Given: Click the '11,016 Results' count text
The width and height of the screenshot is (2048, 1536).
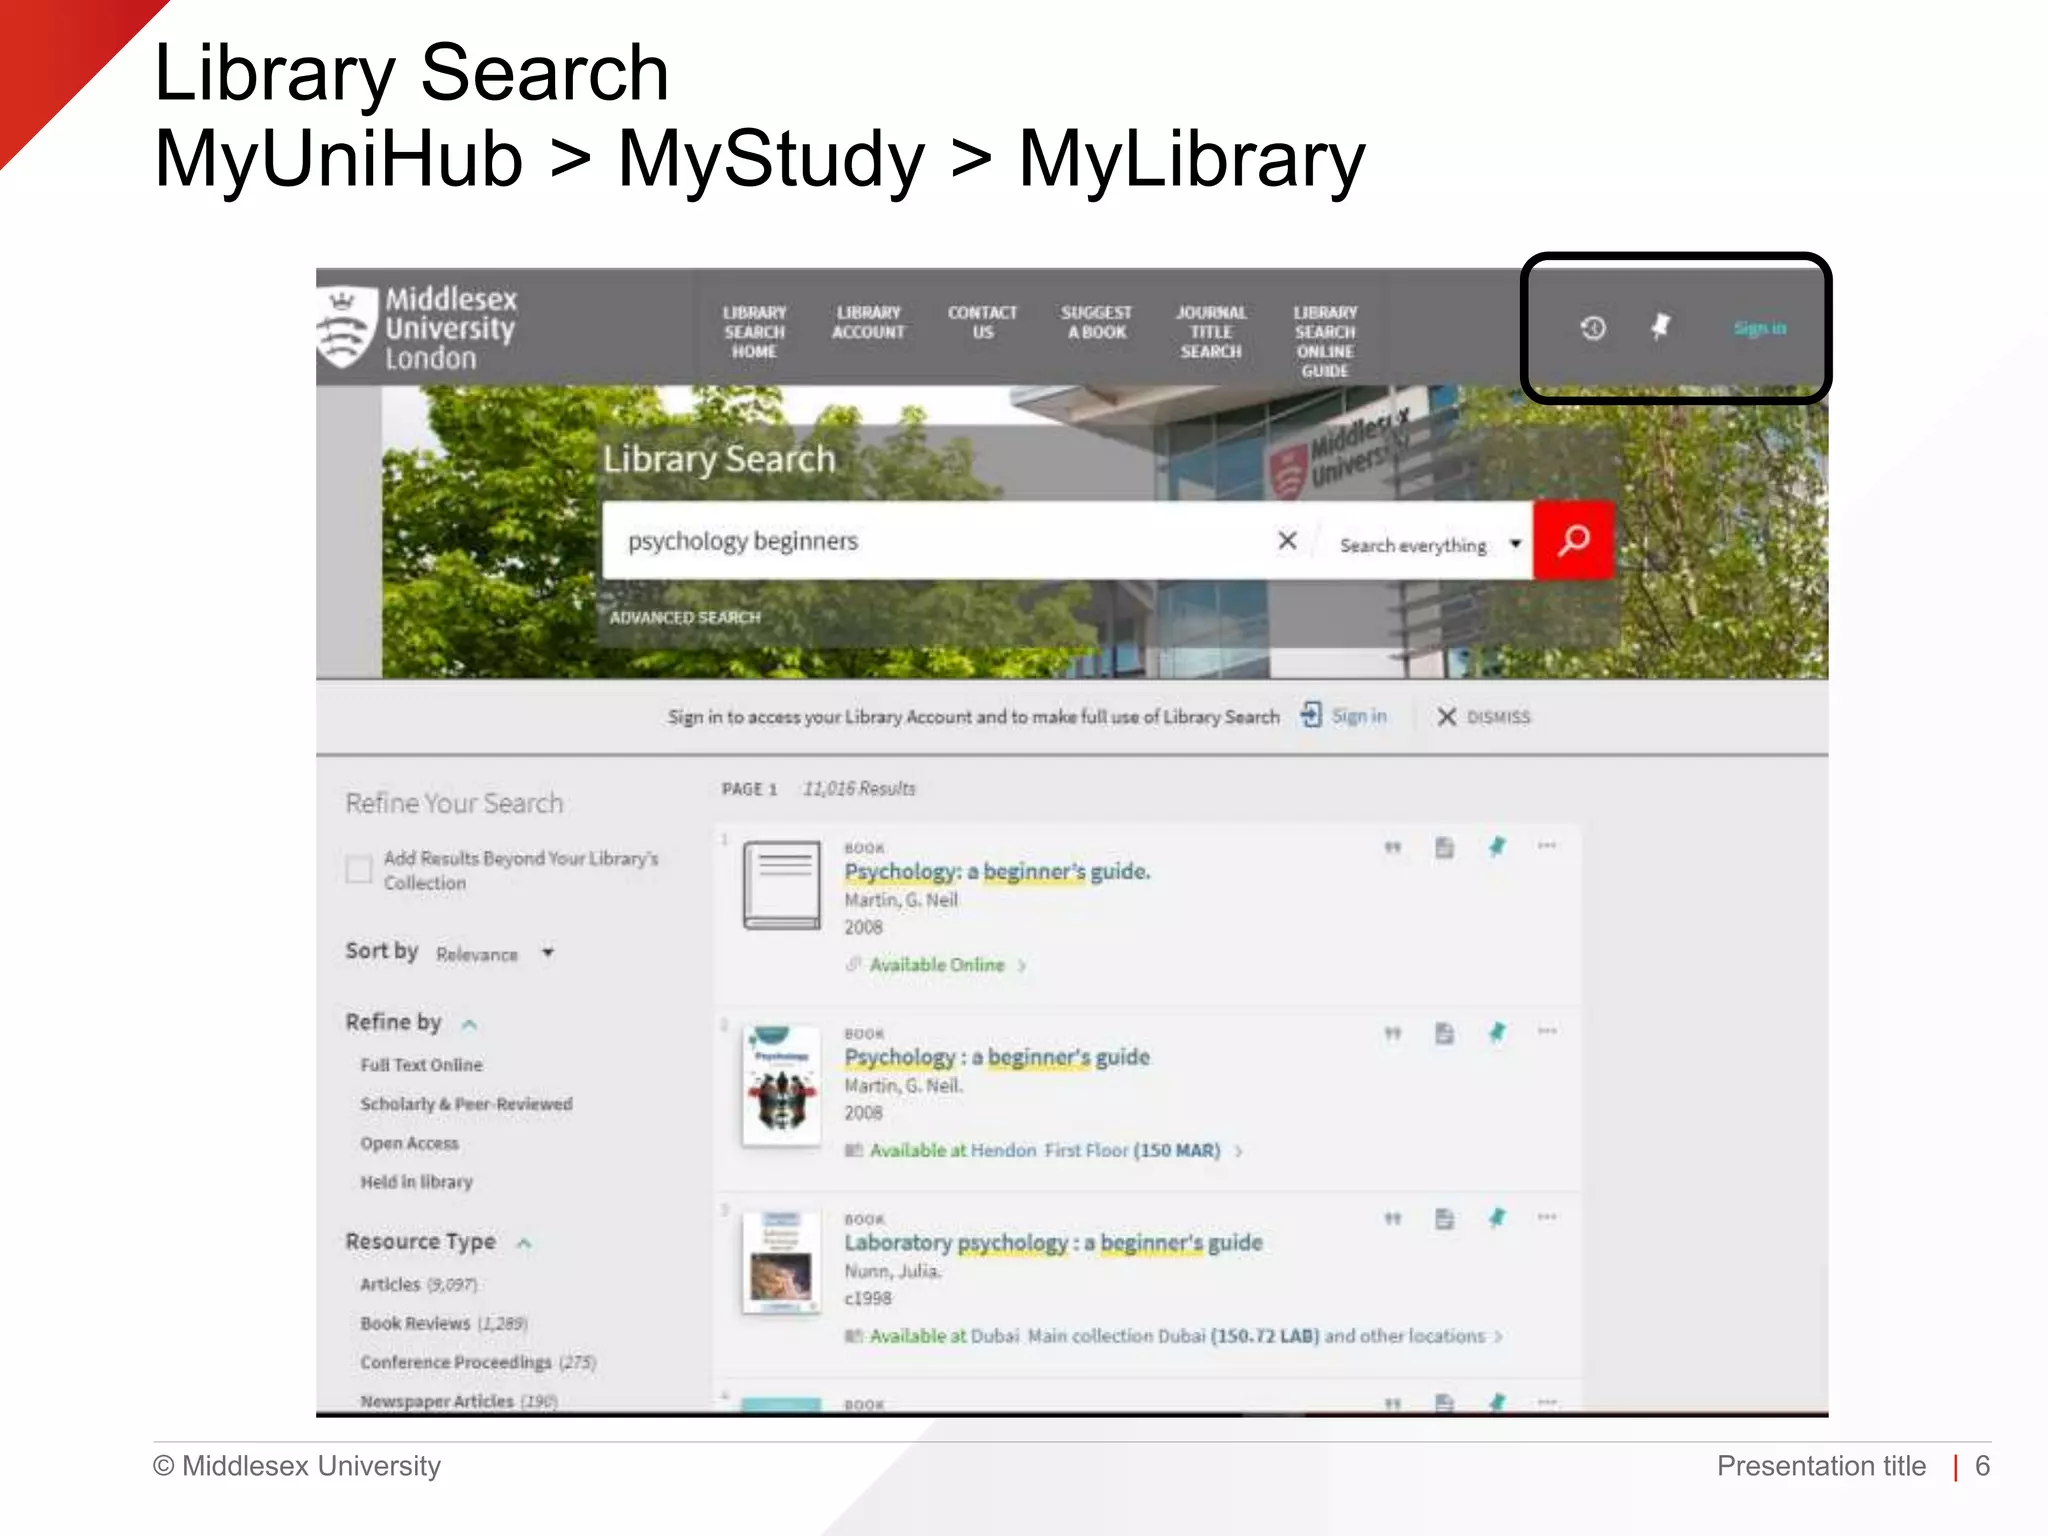Looking at the screenshot, I should (859, 789).
